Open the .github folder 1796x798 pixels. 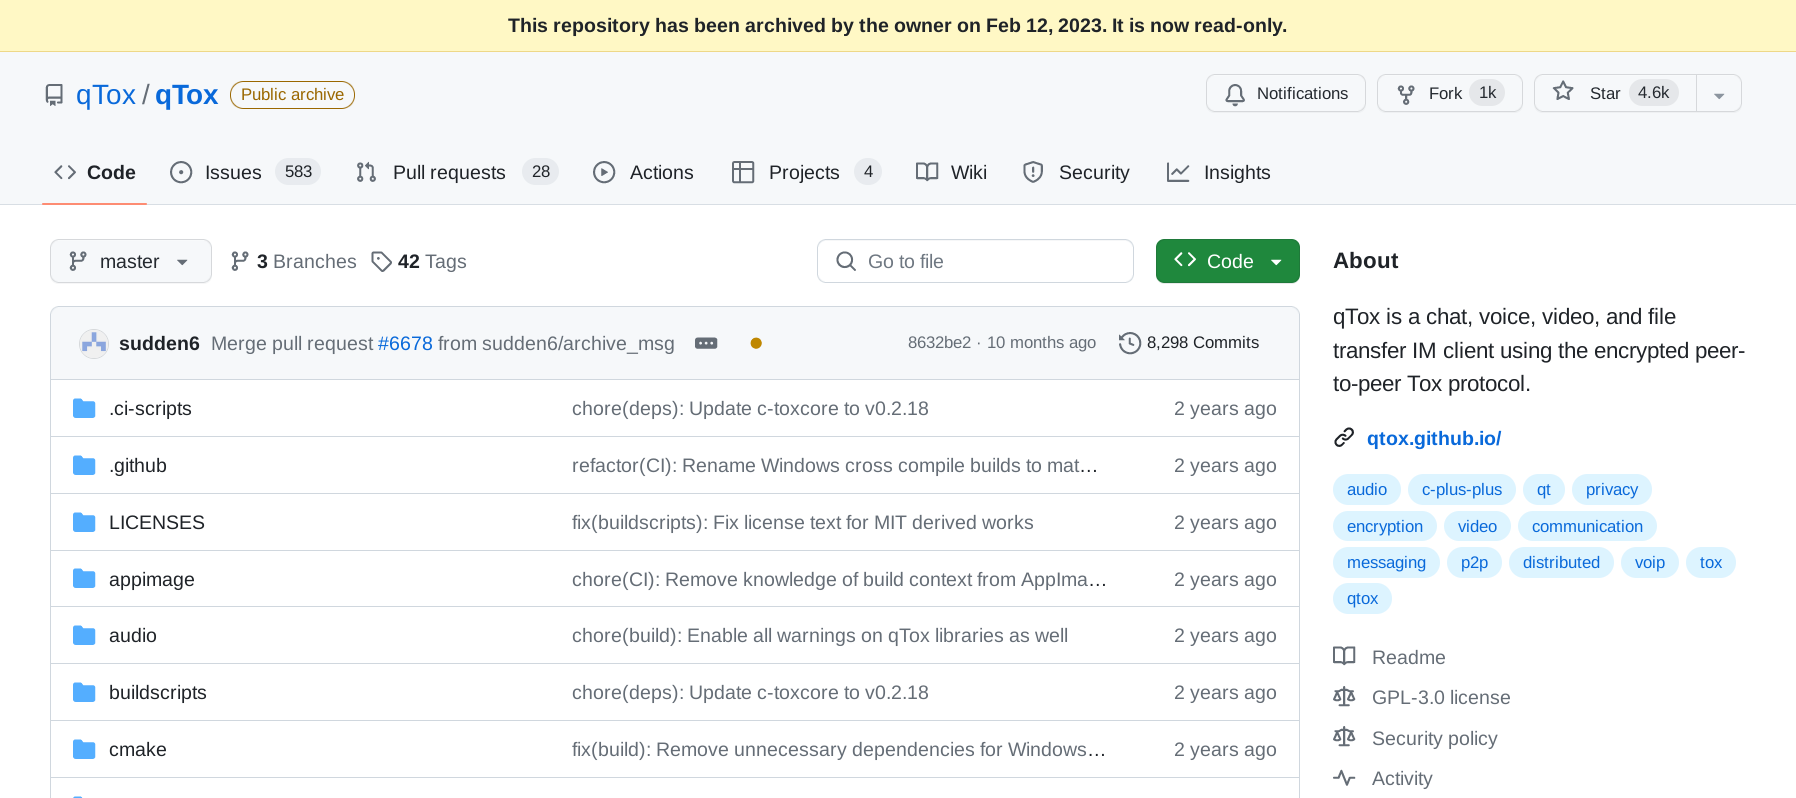pos(138,465)
